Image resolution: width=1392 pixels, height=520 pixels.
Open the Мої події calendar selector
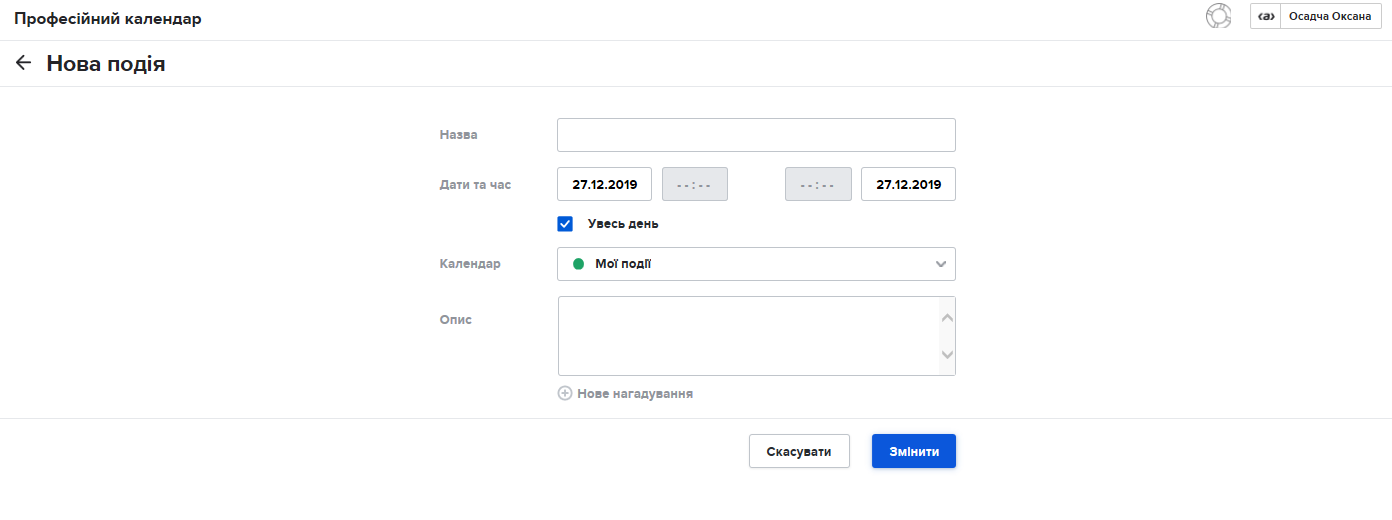(x=755, y=264)
